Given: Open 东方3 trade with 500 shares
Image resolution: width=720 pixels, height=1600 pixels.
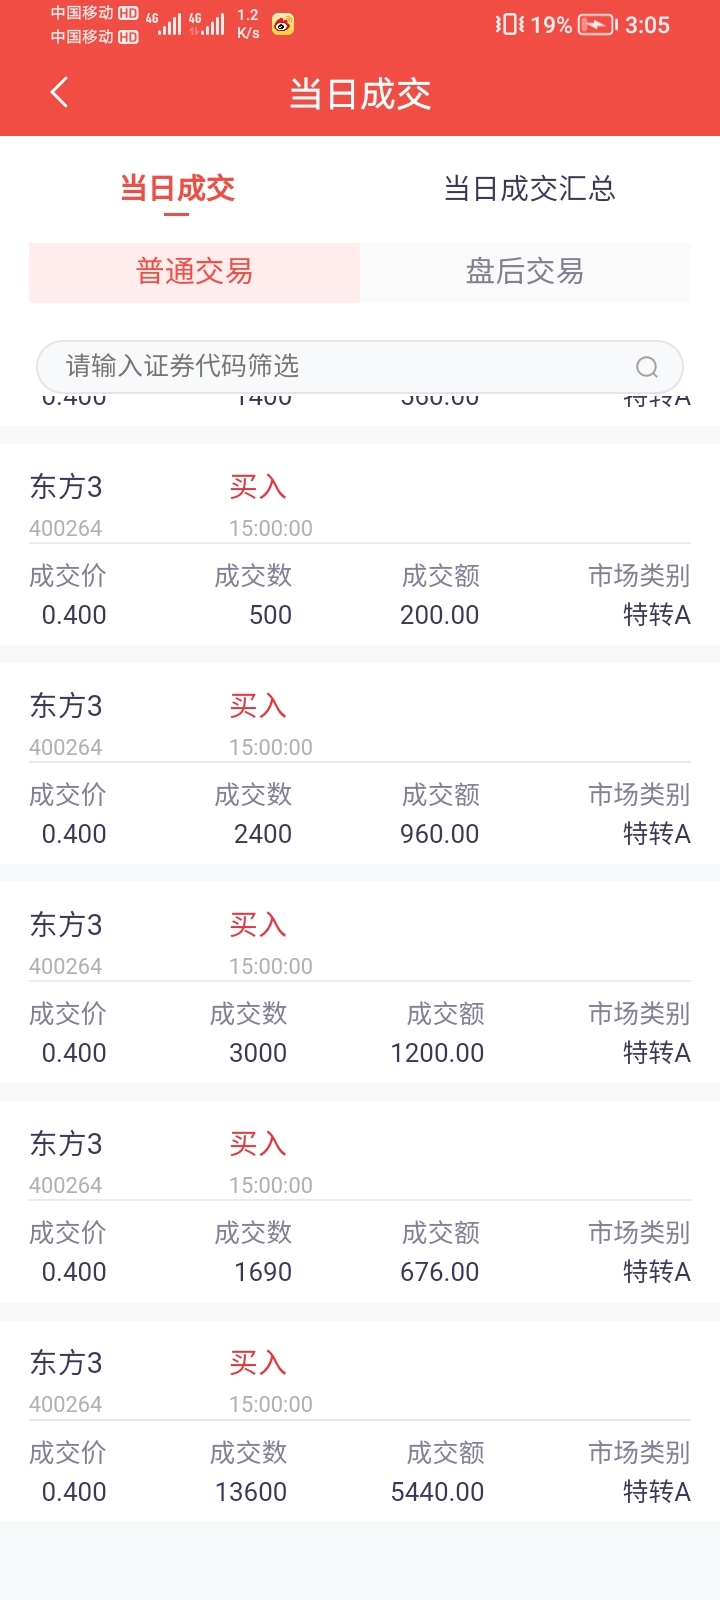Looking at the screenshot, I should (x=360, y=545).
